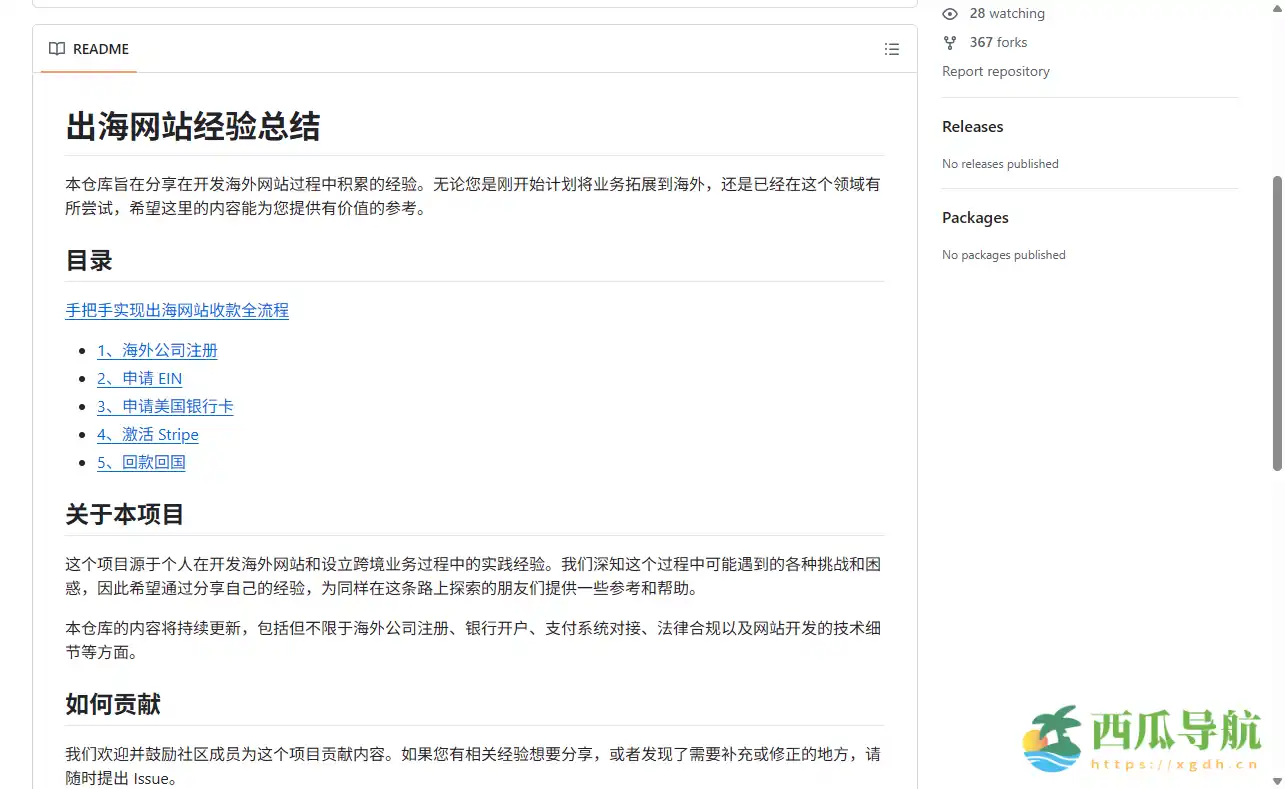Open the 367 forks link
1285x789 pixels.
(997, 42)
